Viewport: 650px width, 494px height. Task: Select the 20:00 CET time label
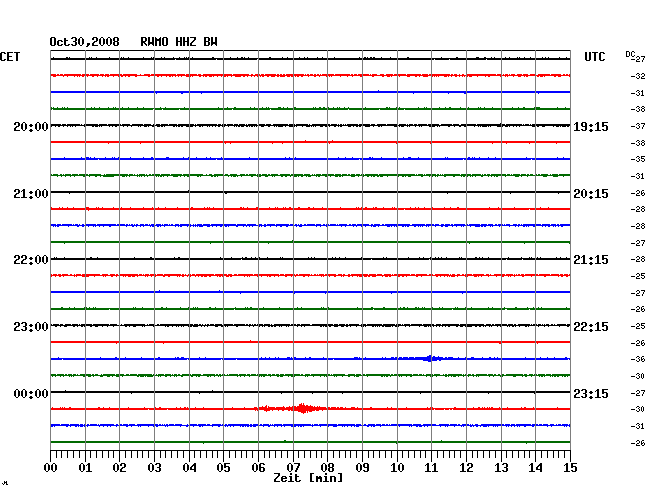pos(31,126)
